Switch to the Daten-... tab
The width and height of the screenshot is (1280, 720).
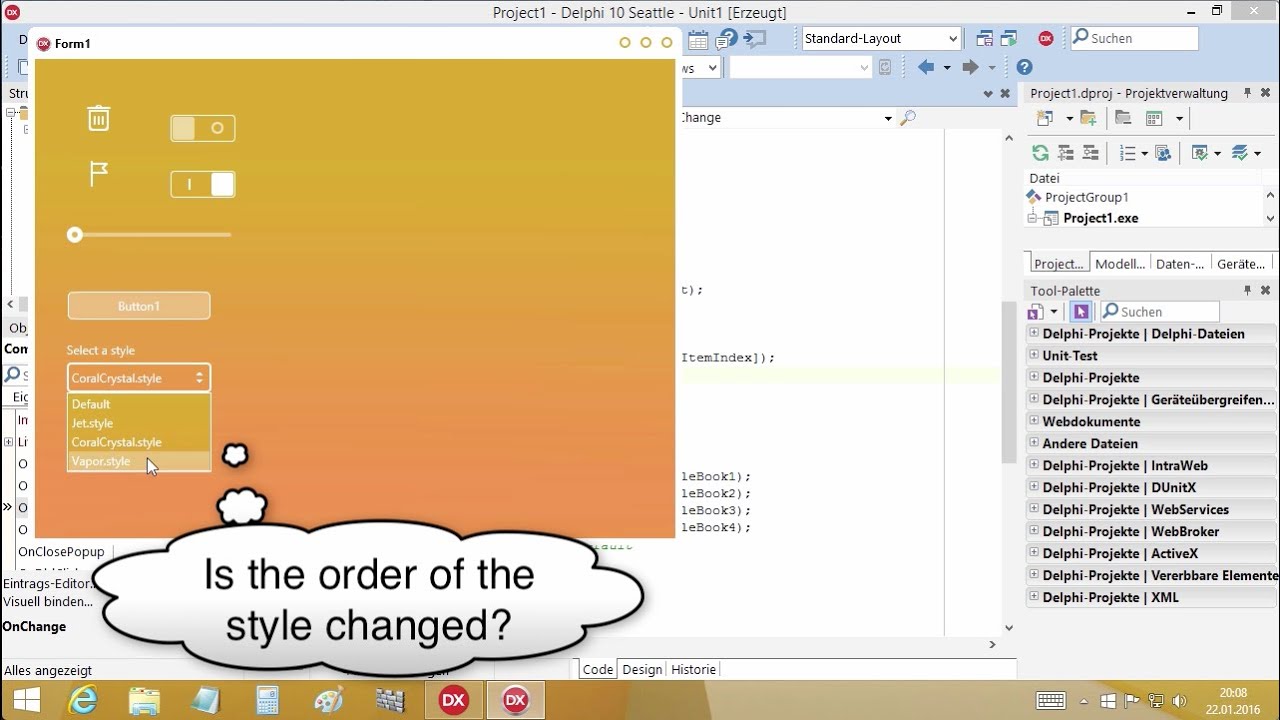[x=1180, y=264]
